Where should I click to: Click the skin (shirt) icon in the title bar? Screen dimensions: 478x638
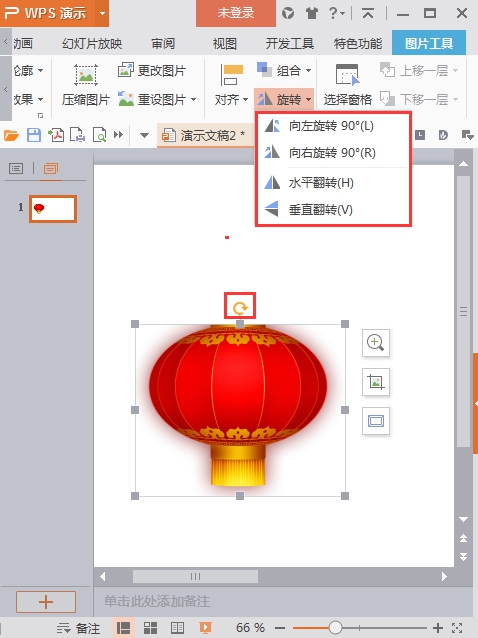point(312,13)
